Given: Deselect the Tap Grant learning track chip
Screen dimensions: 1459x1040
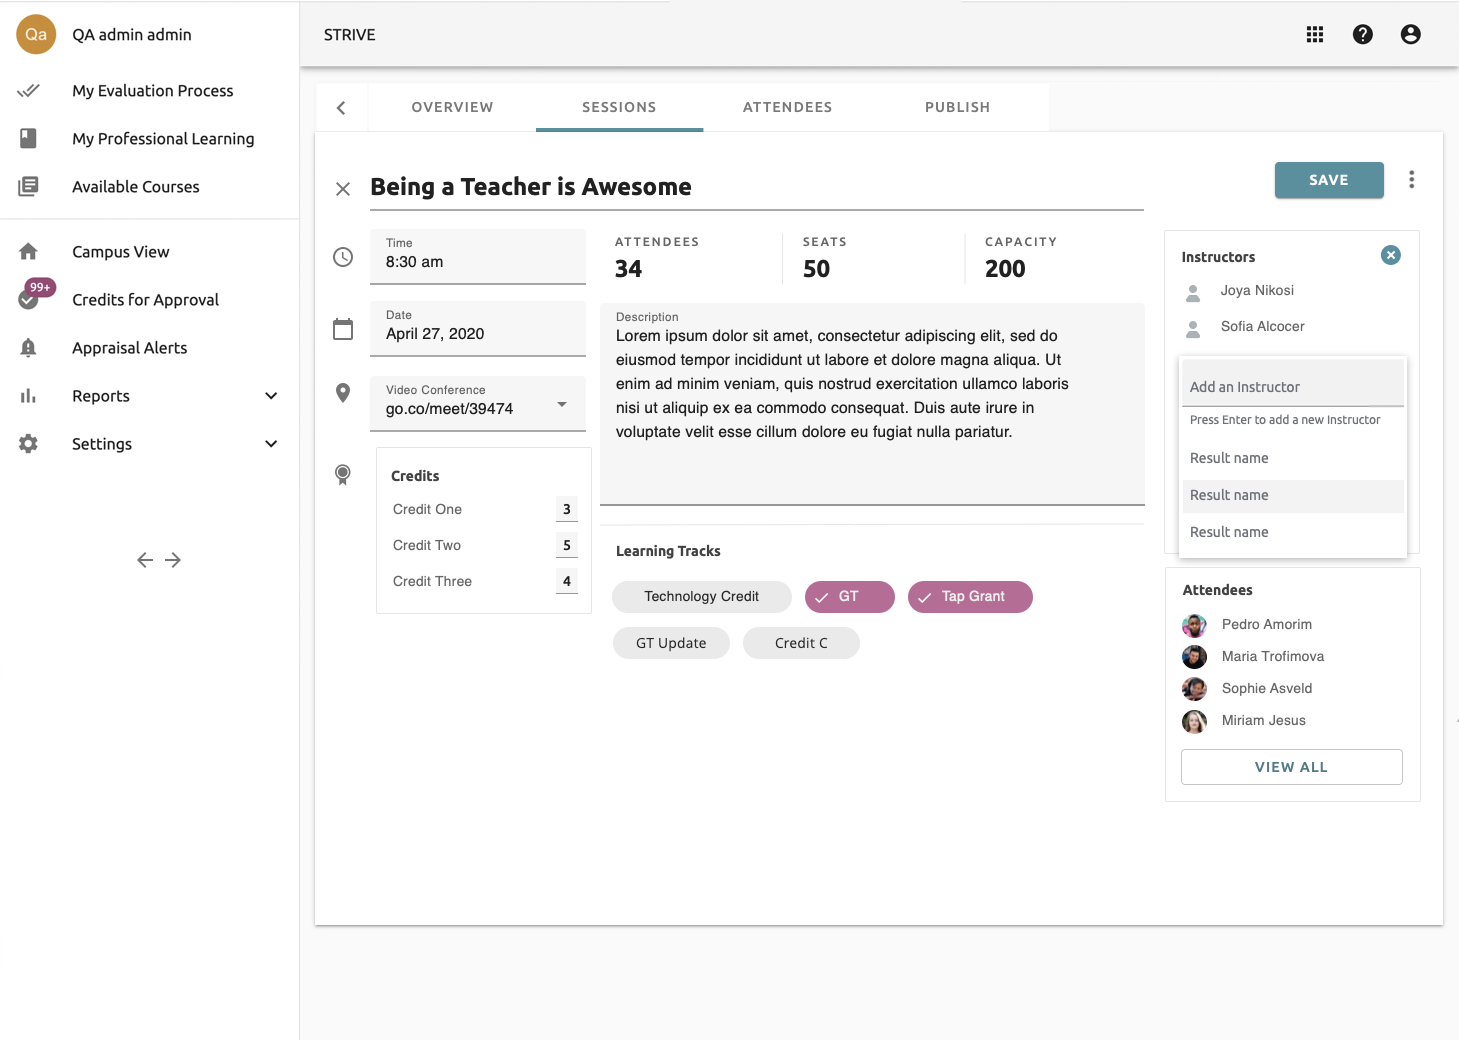Looking at the screenshot, I should [x=969, y=597].
